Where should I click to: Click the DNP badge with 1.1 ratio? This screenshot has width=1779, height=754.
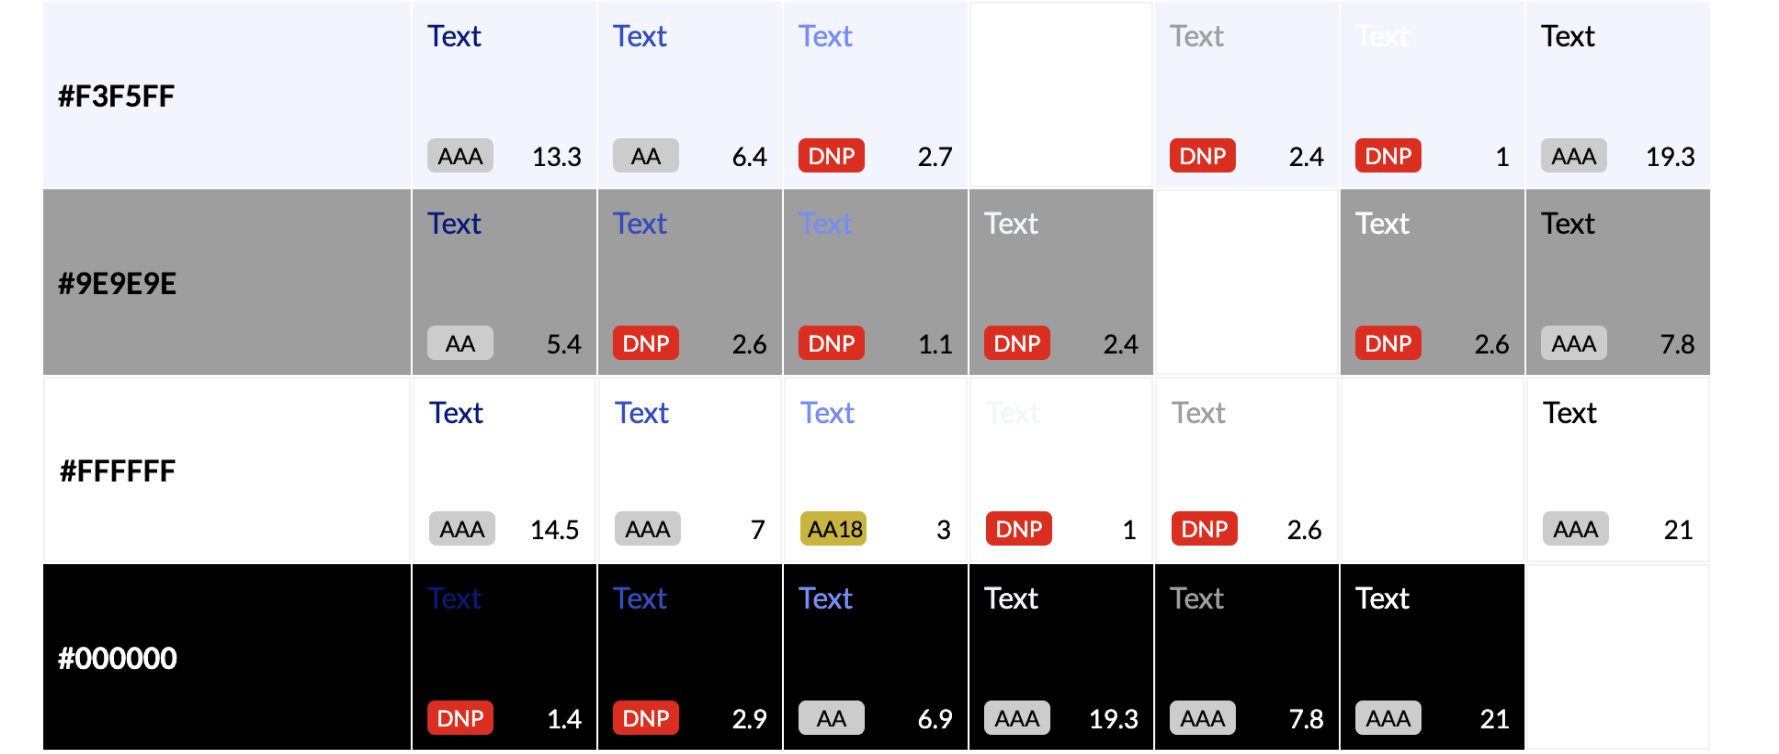coord(831,343)
